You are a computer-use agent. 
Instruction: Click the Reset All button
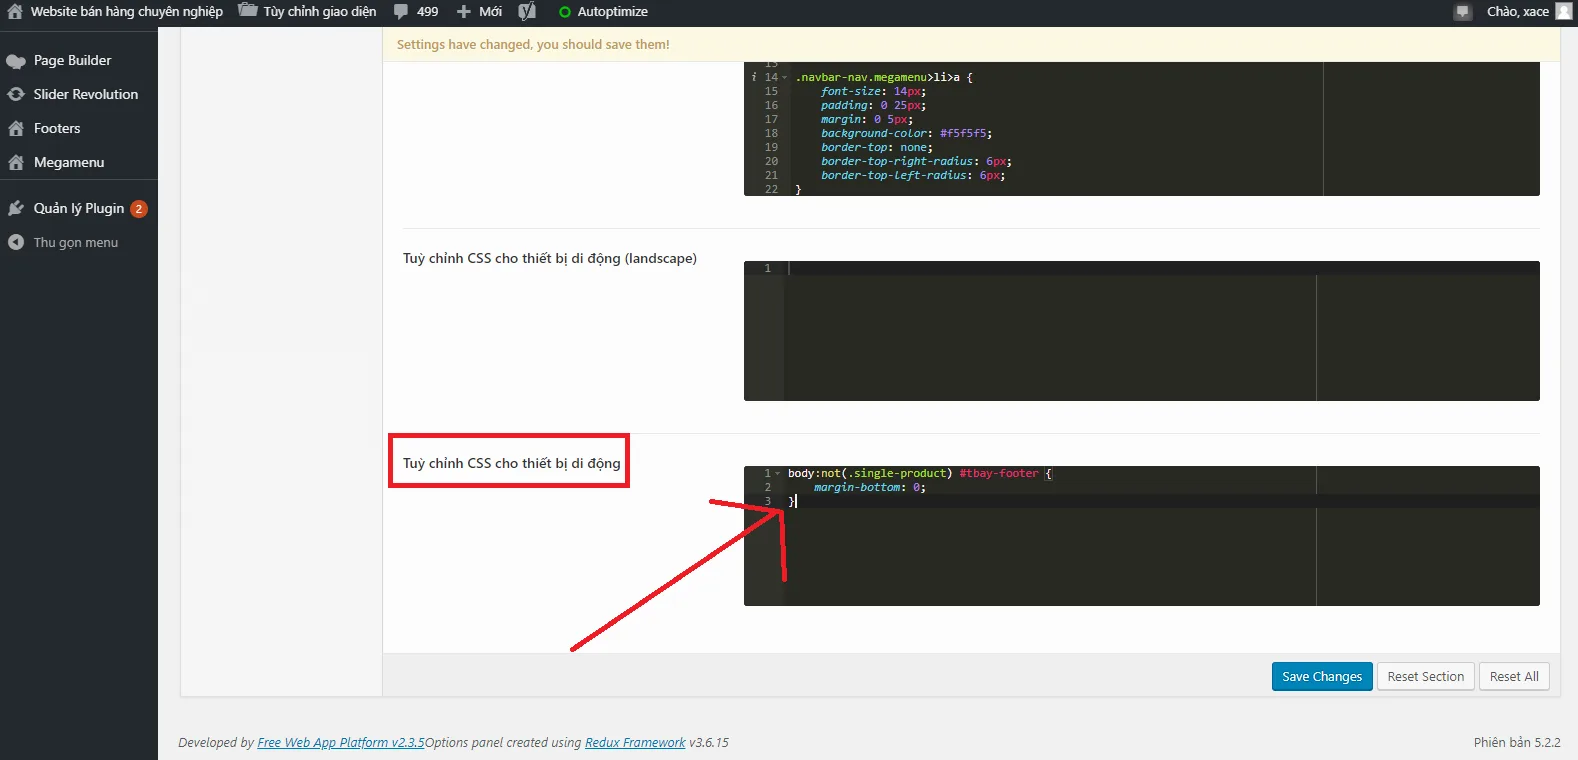(x=1514, y=676)
